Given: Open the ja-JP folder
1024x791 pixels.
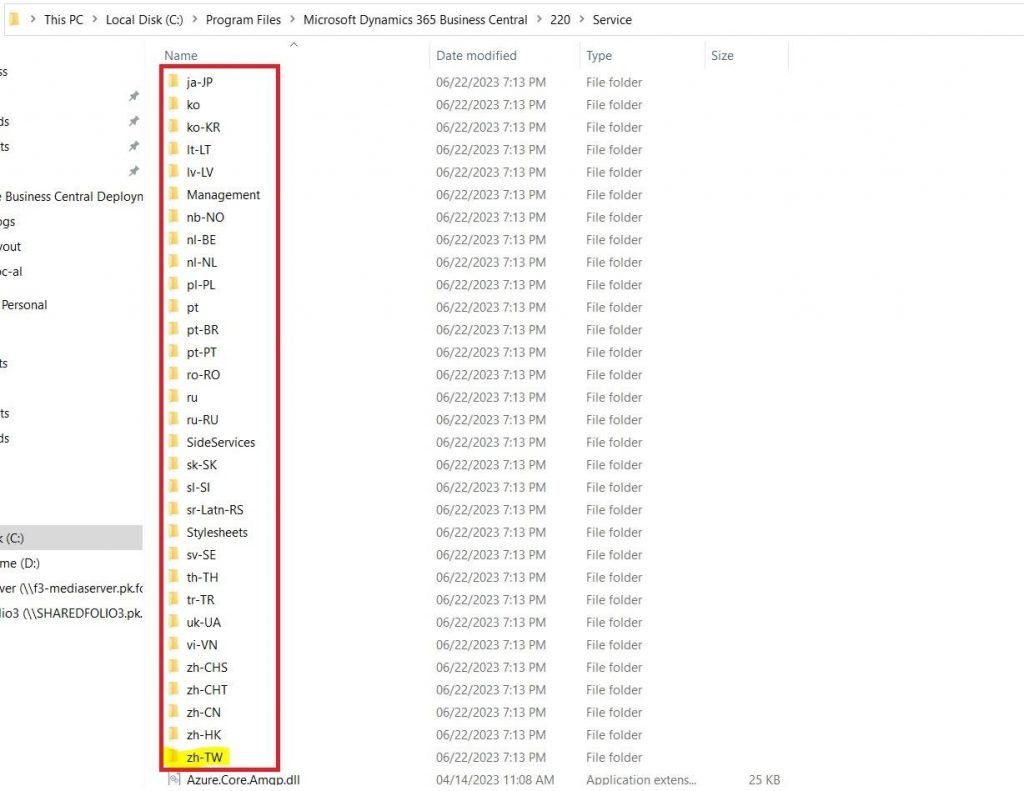Looking at the screenshot, I should pos(205,82).
